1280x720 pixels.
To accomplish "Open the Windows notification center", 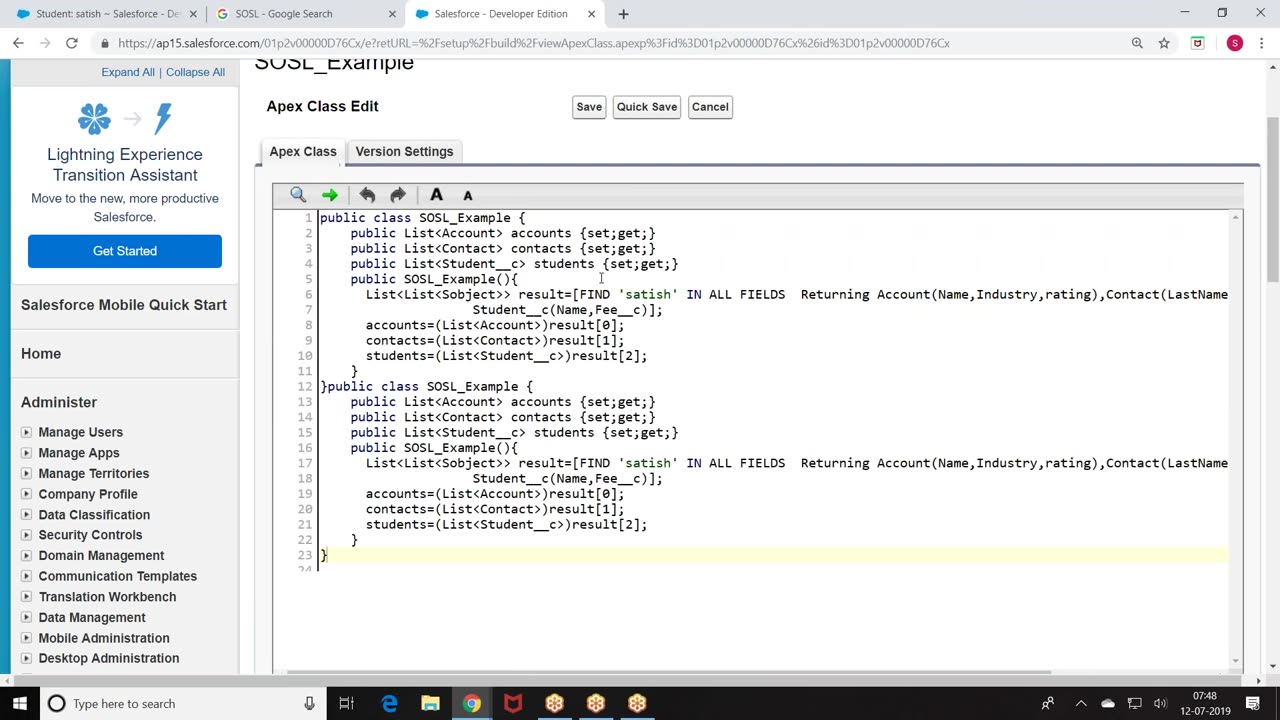I will tap(1253, 703).
